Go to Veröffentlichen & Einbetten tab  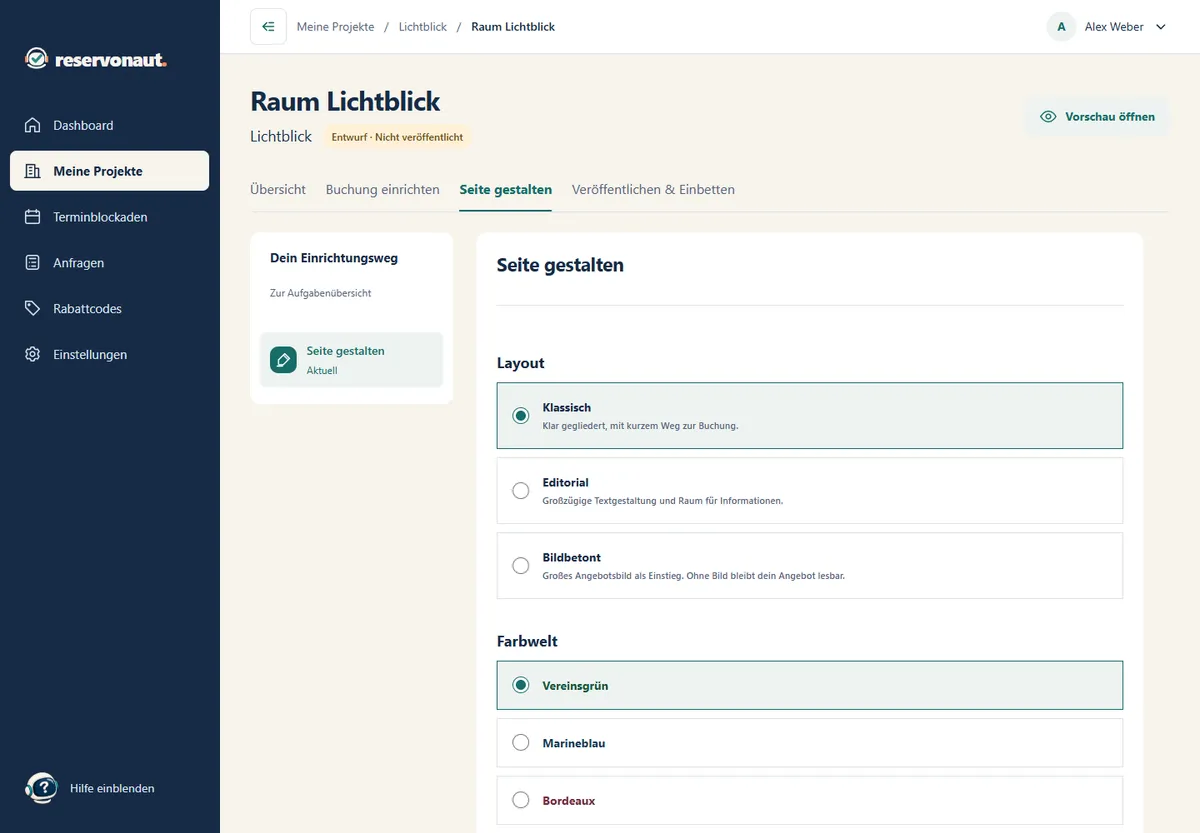pyautogui.click(x=653, y=189)
